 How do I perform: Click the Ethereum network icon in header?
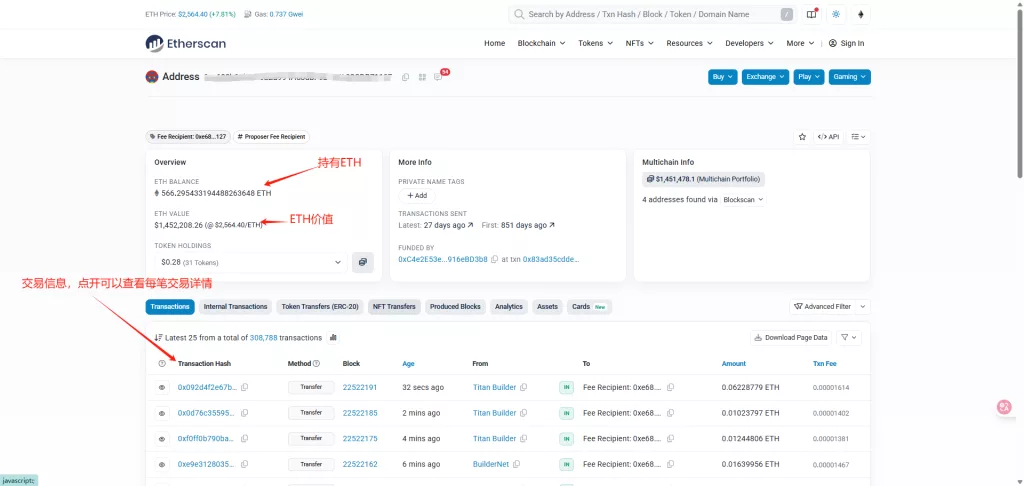click(860, 14)
